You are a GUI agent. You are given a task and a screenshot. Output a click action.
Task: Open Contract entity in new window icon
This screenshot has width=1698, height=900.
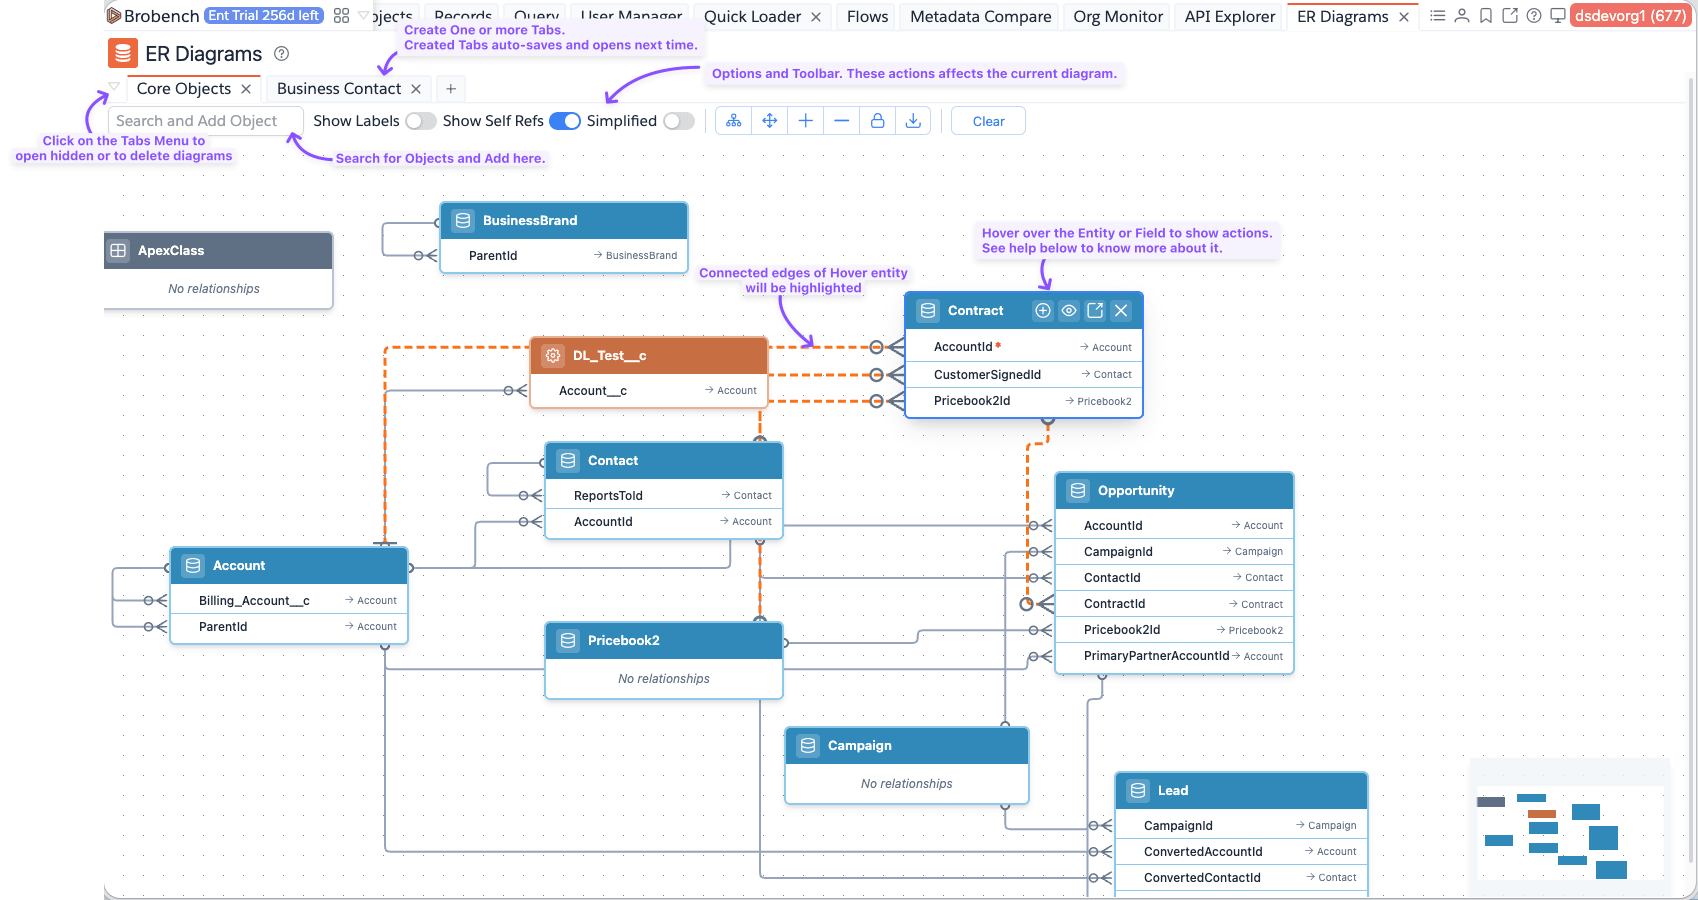pos(1095,311)
